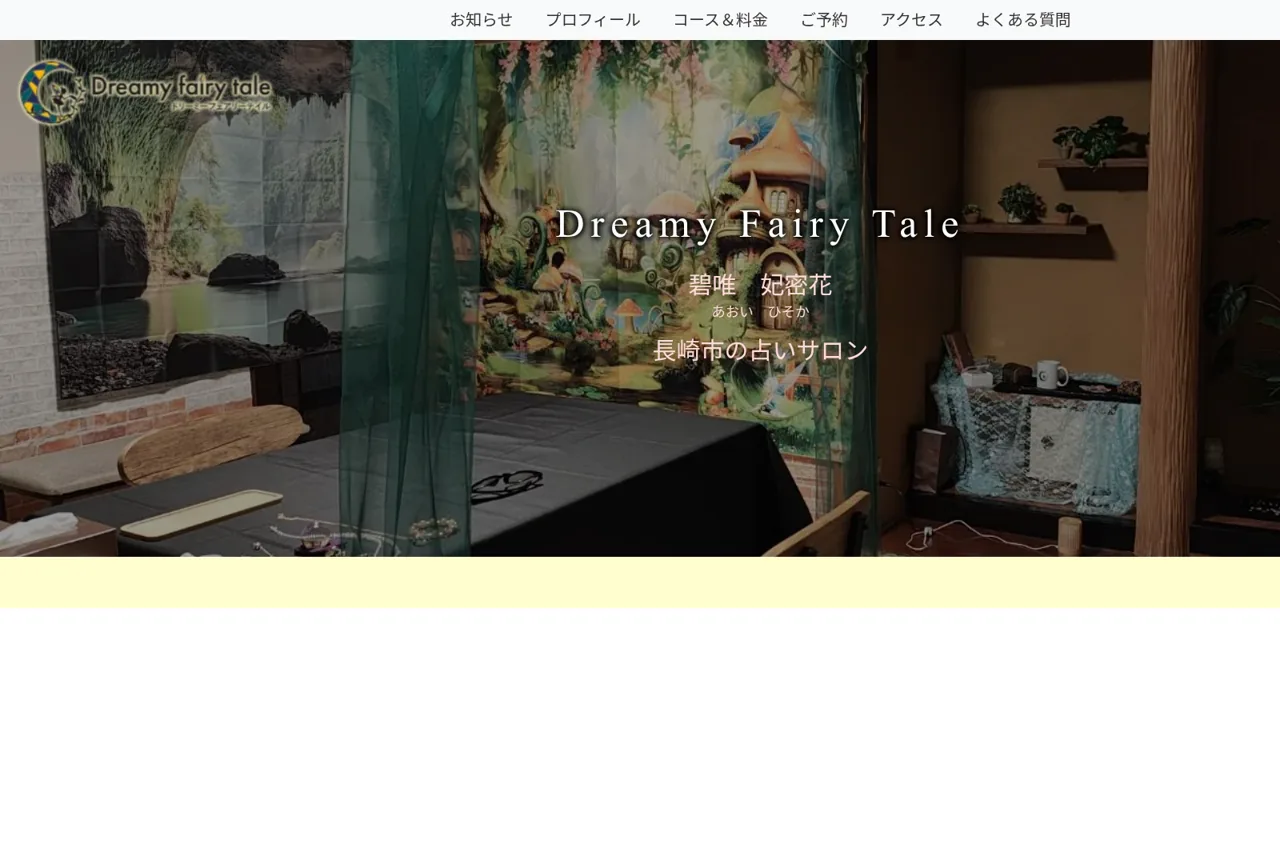Screen dimensions: 1280x860
Task: Click the name text 碧唯 妃密花
Action: pos(760,286)
